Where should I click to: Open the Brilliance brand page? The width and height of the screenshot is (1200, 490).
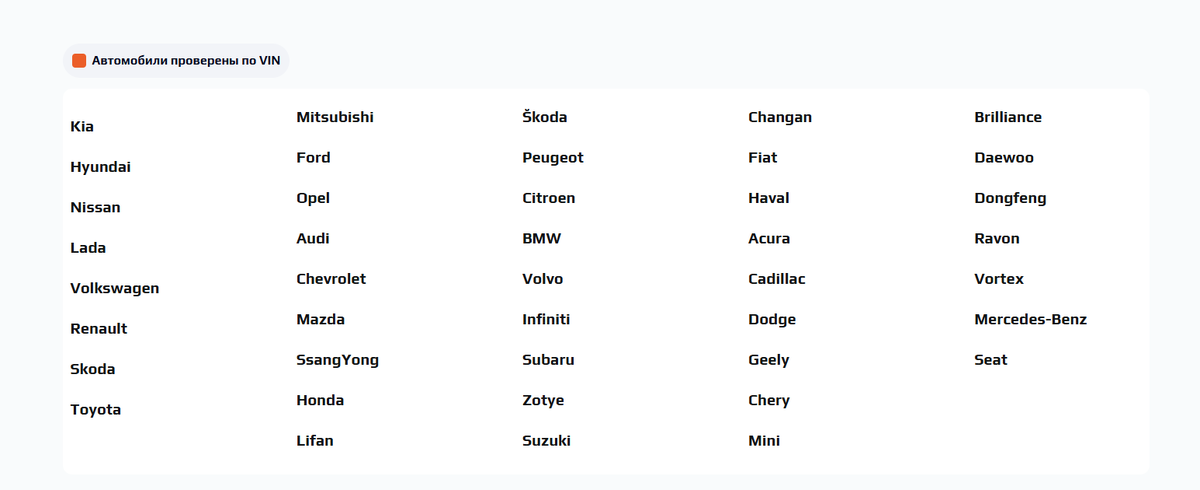coord(1008,117)
